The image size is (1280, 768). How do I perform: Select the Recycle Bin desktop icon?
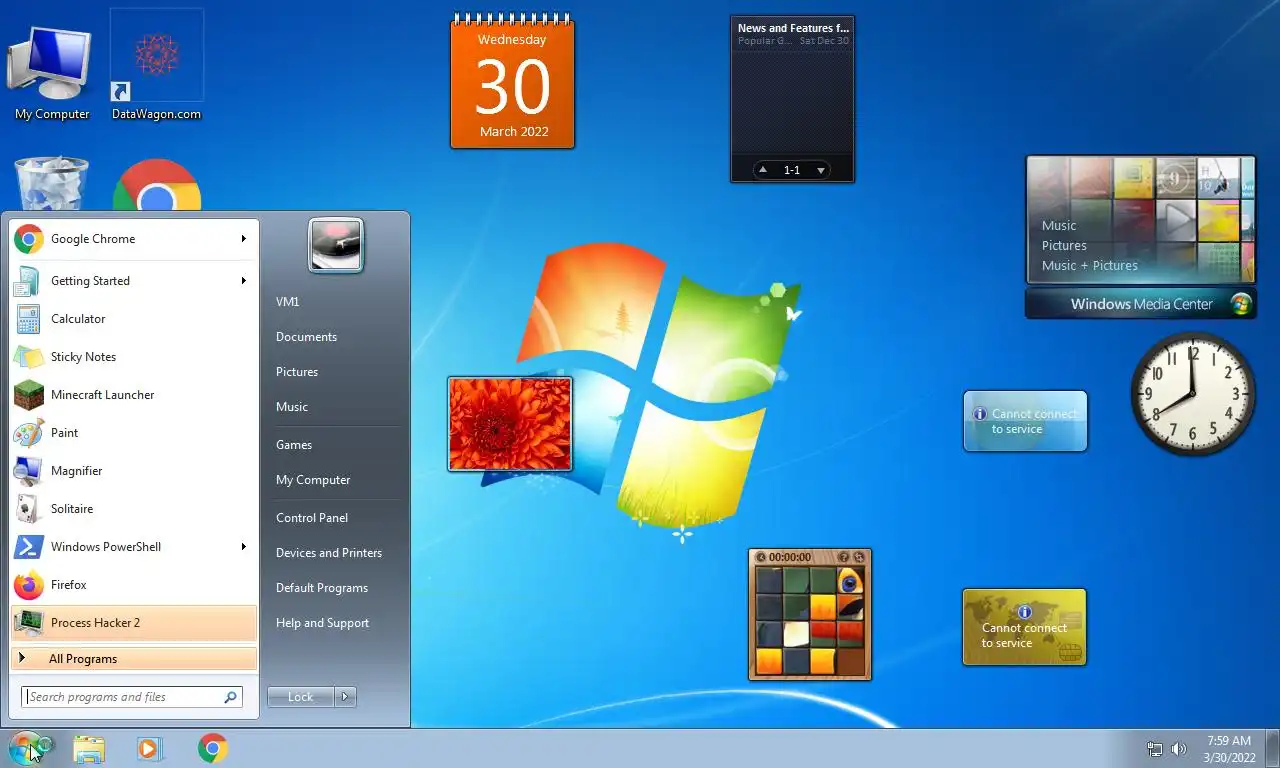pos(51,182)
